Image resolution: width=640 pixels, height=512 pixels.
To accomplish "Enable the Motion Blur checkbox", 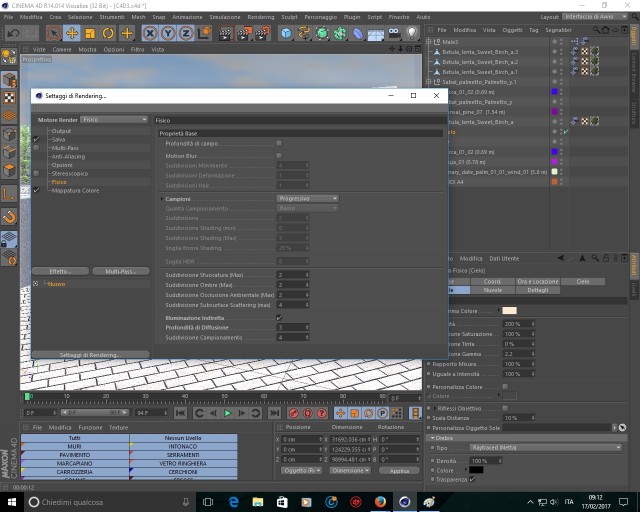I will point(279,156).
